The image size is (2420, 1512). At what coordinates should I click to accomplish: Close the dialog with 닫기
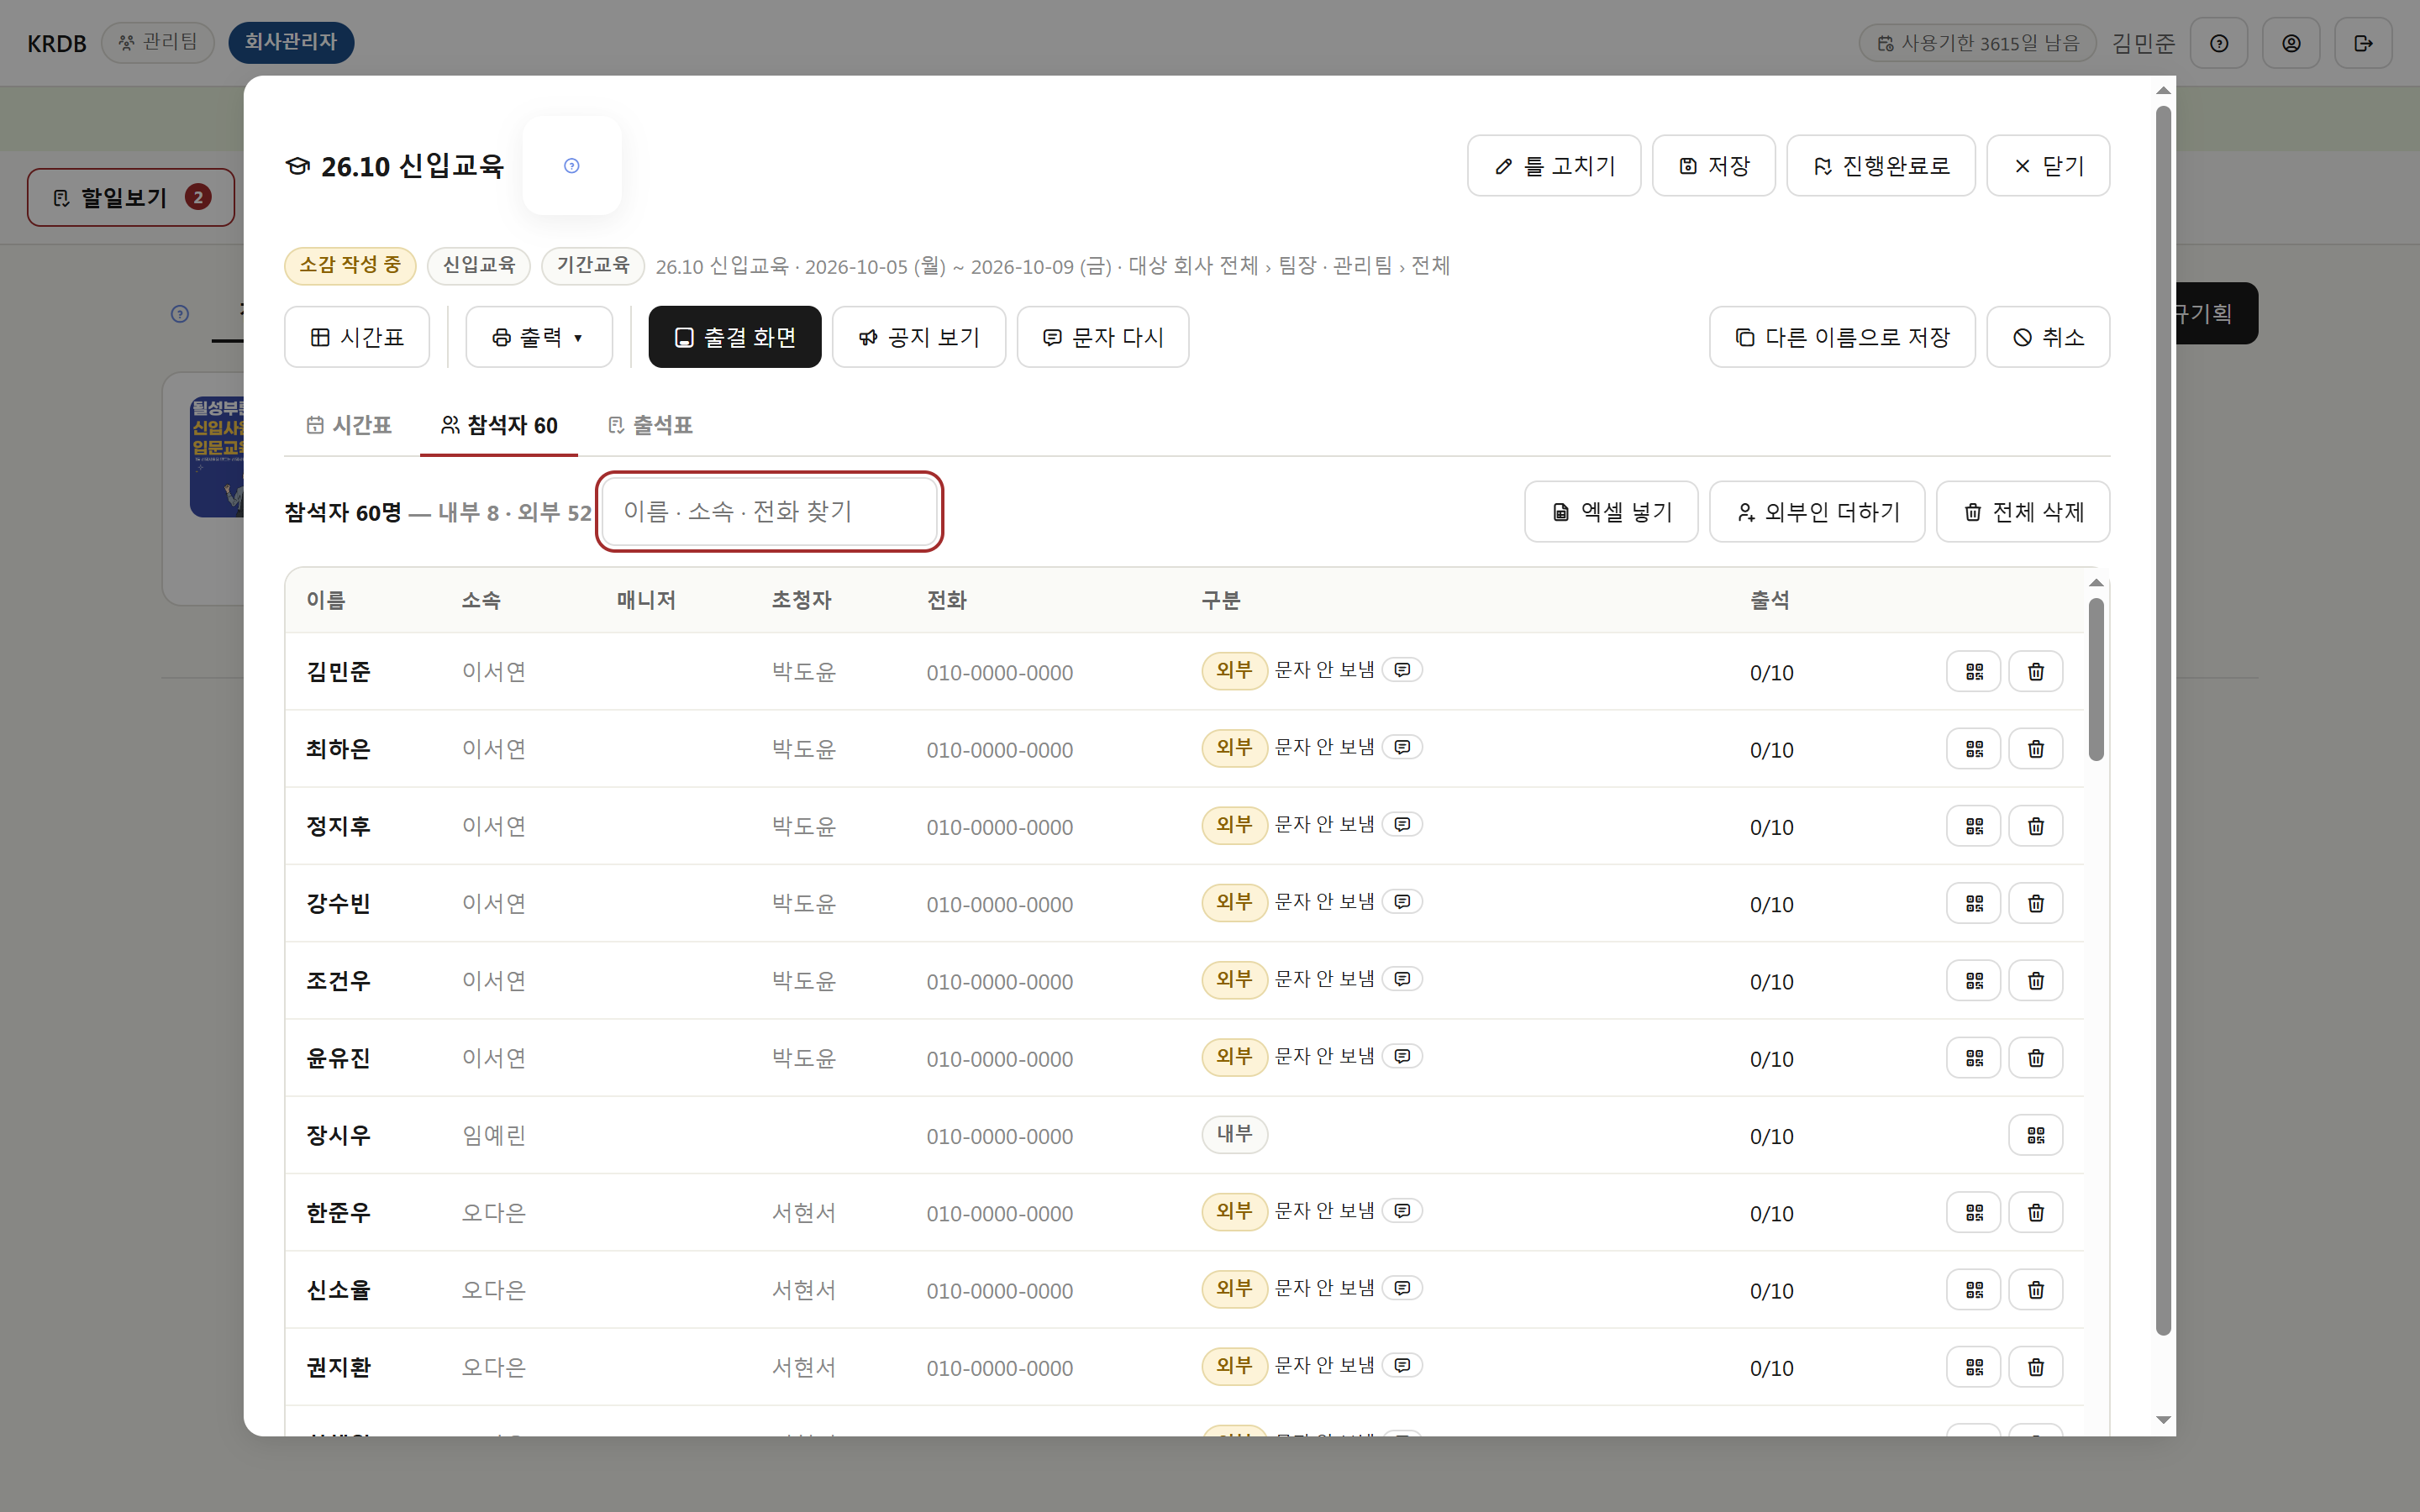click(2047, 166)
